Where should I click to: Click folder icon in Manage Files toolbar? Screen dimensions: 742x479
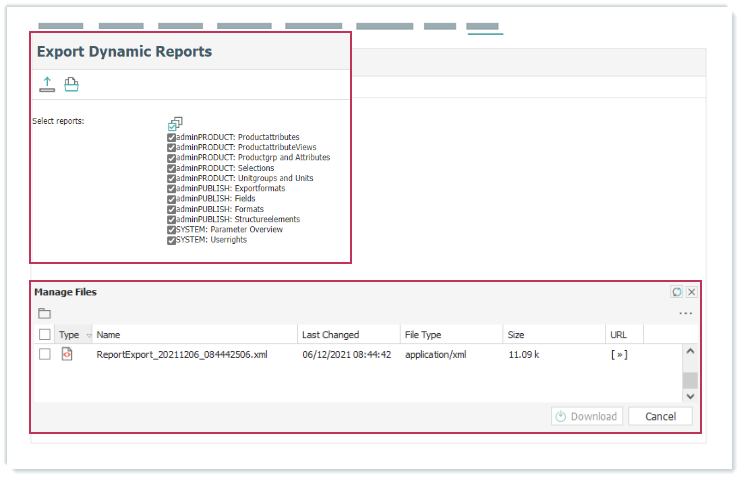[x=44, y=313]
